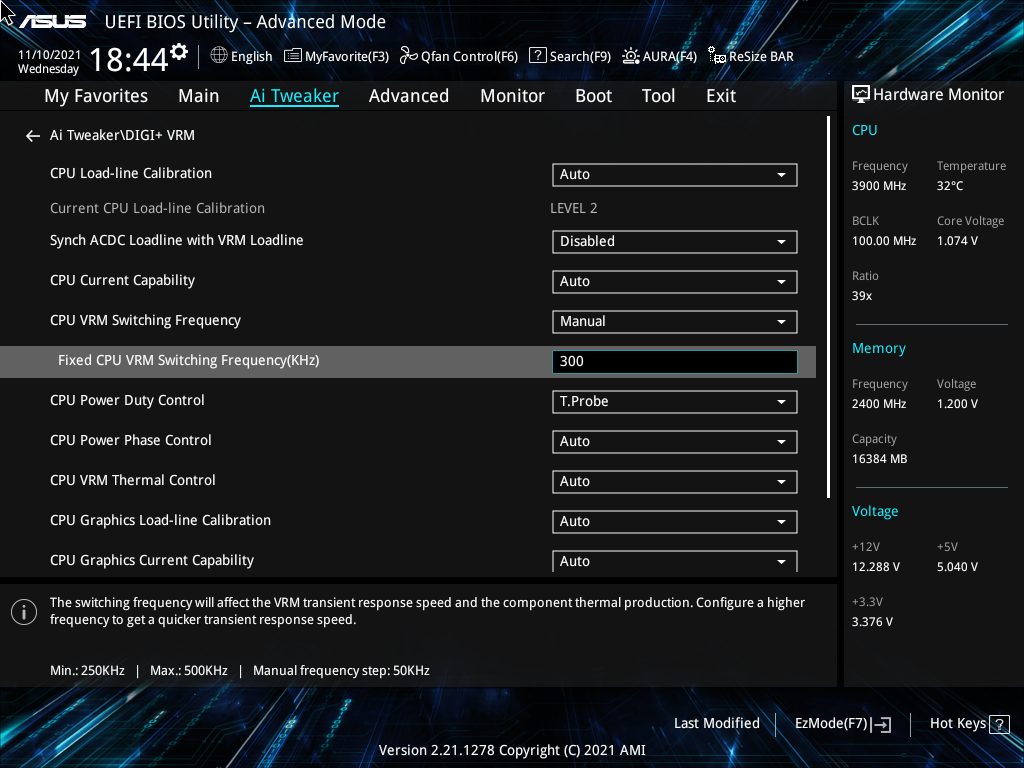The image size is (1024, 768).
Task: Click the EzMode exit arrow icon
Action: [881, 724]
